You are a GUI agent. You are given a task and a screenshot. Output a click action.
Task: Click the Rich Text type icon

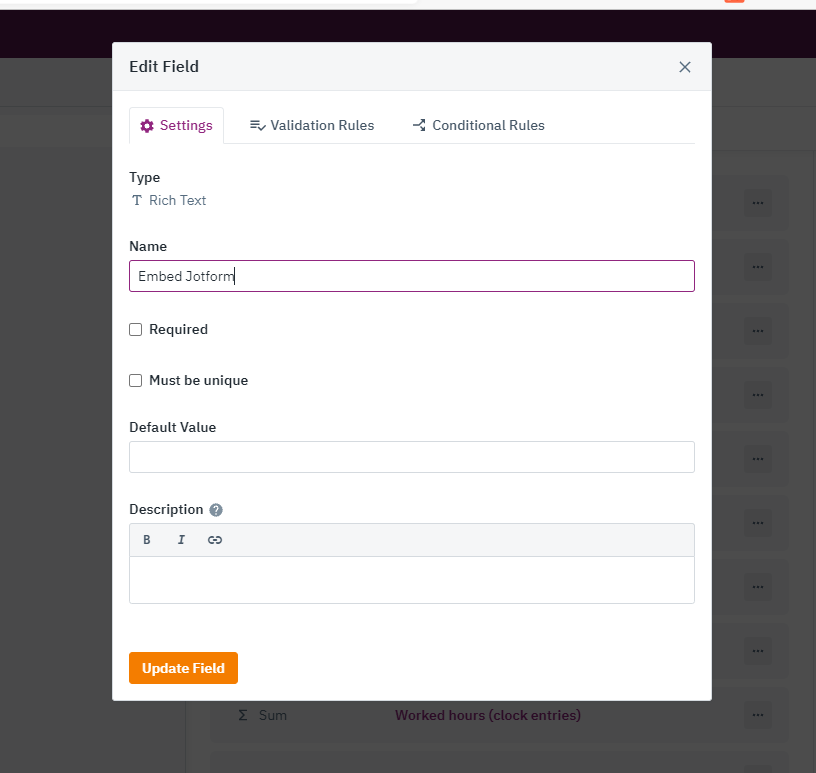(x=137, y=200)
